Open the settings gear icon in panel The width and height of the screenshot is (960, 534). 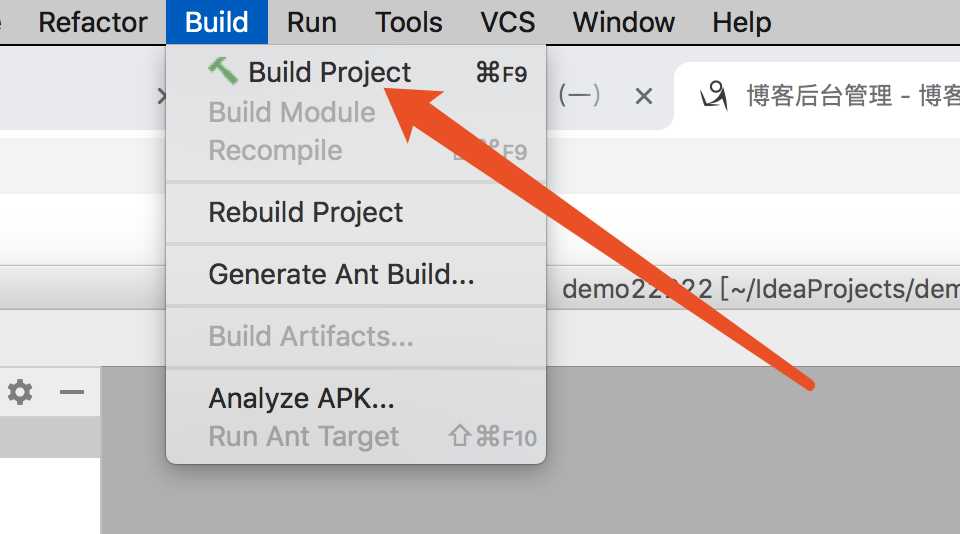point(20,392)
